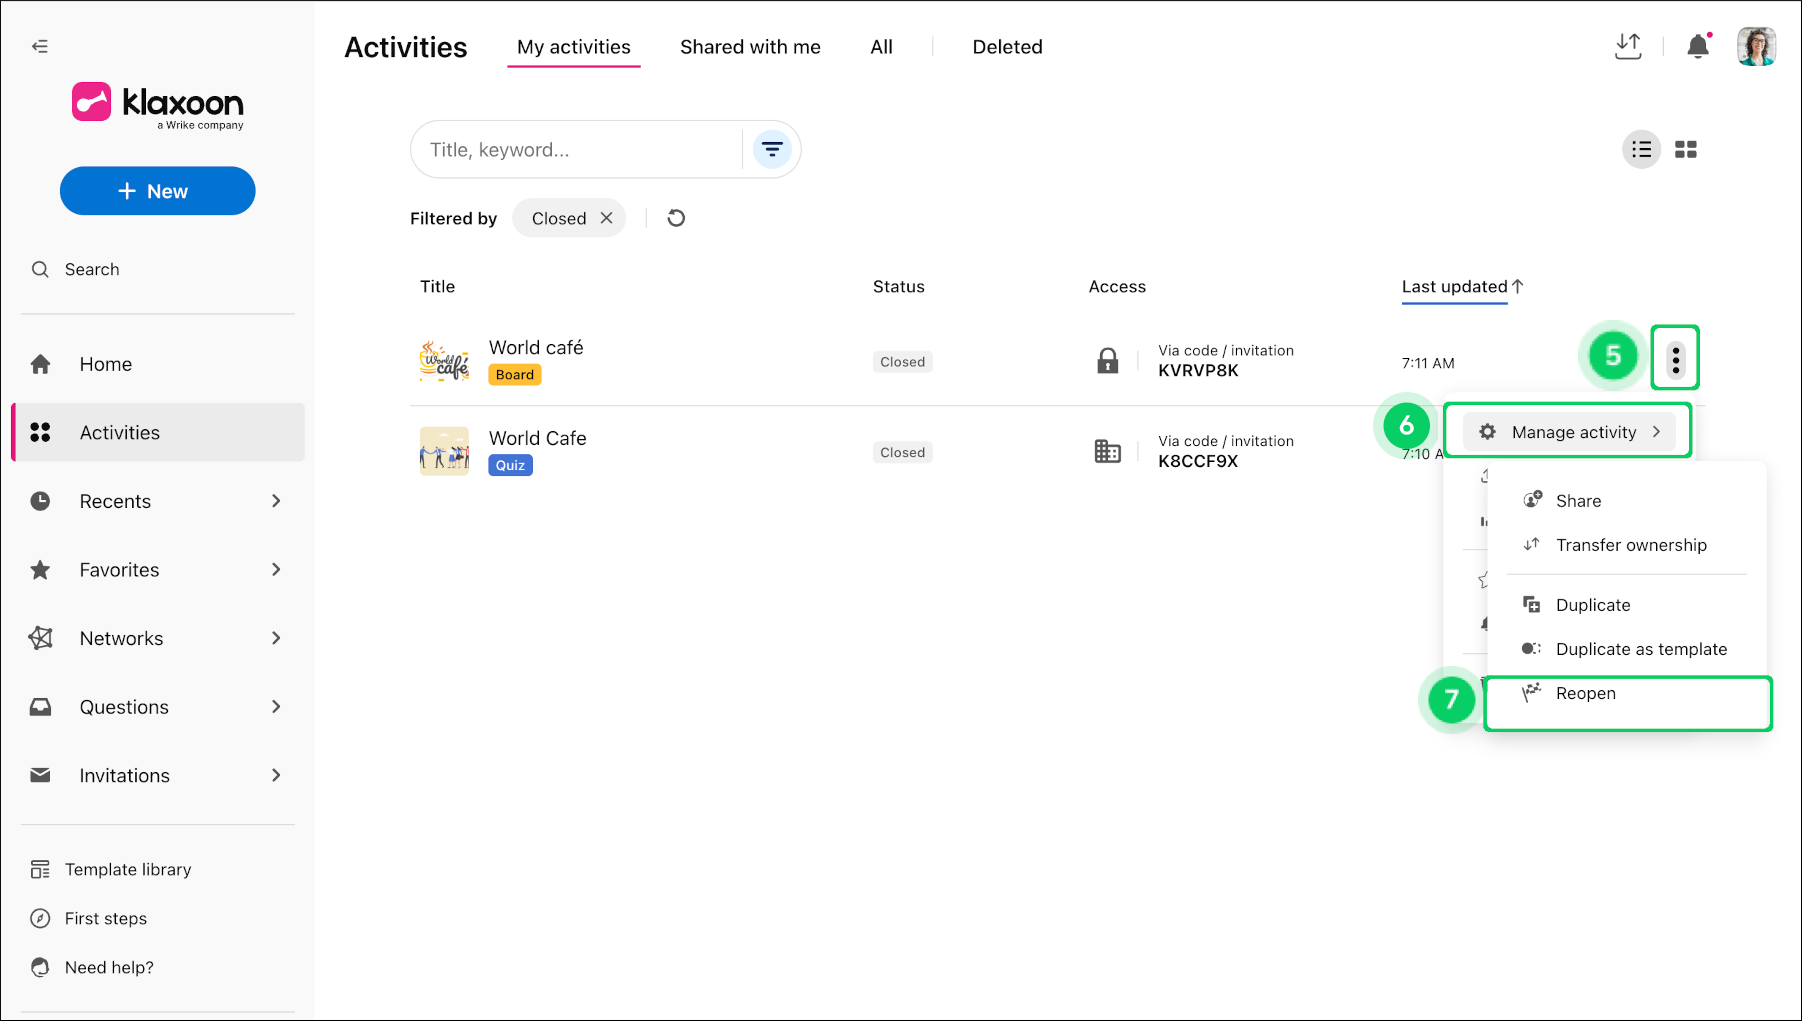1802x1021 pixels.
Task: Select Reopen from the context menu
Action: (x=1585, y=692)
